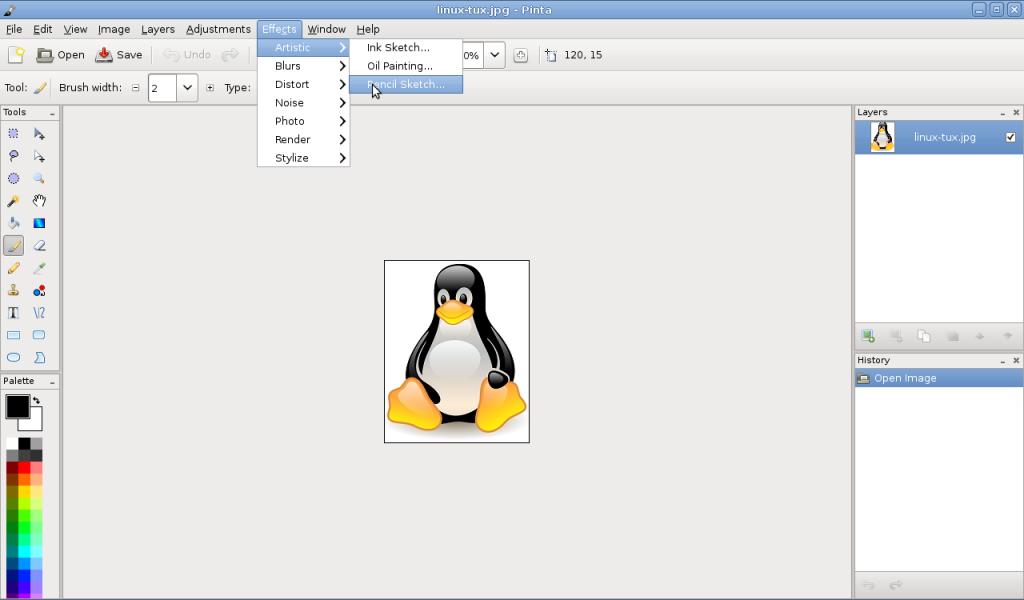Viewport: 1024px width, 600px height.
Task: Open the Artistic effects submenu
Action: (304, 48)
